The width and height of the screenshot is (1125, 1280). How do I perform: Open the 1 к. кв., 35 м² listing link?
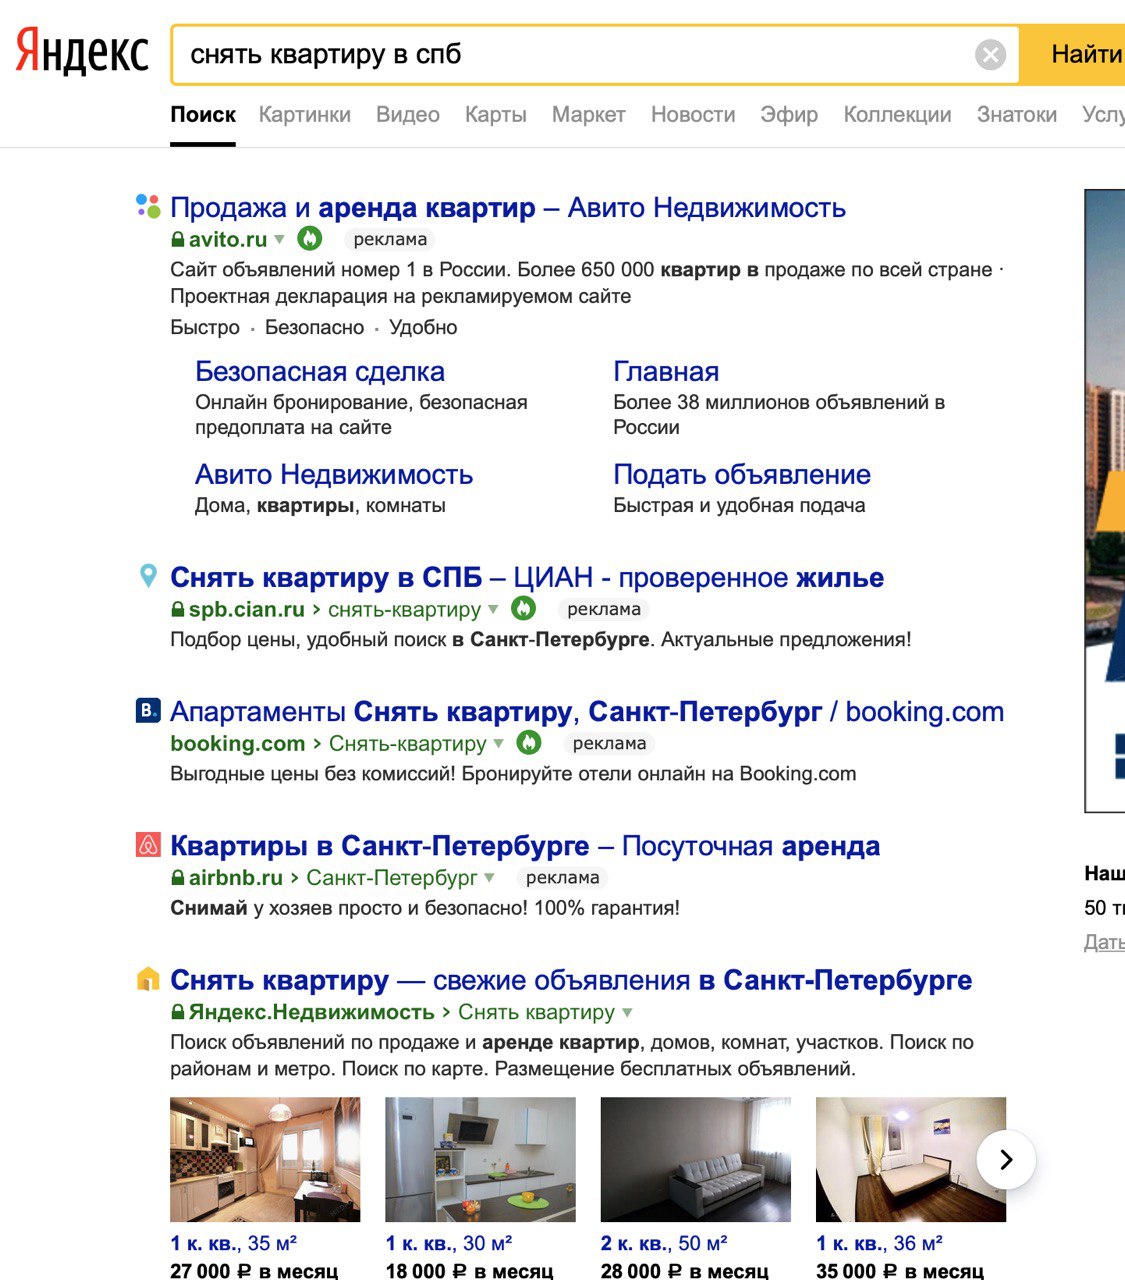tap(234, 1243)
